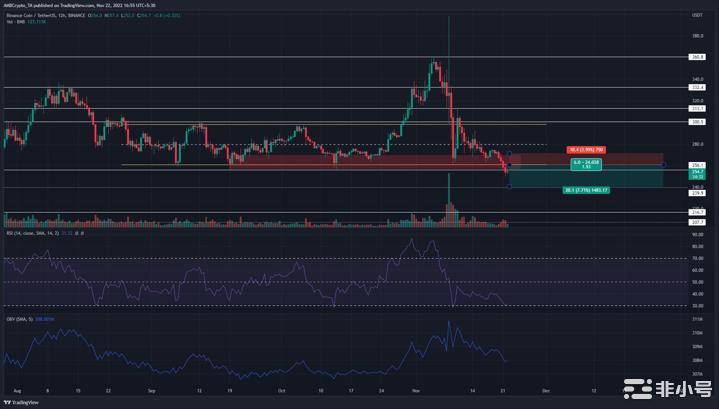Click the USDT currency label on price axis
Screen dimensions: 719x409
coord(698,15)
